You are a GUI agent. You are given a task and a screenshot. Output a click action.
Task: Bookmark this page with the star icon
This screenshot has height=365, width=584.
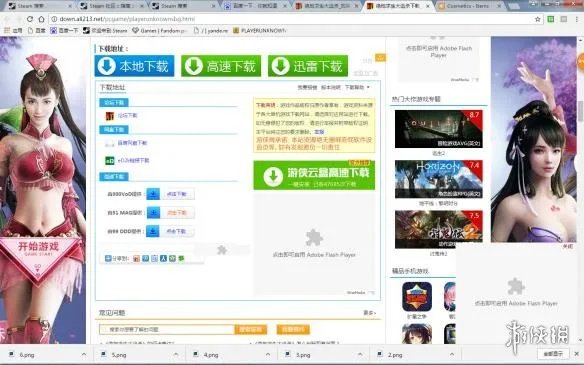pyautogui.click(x=537, y=19)
